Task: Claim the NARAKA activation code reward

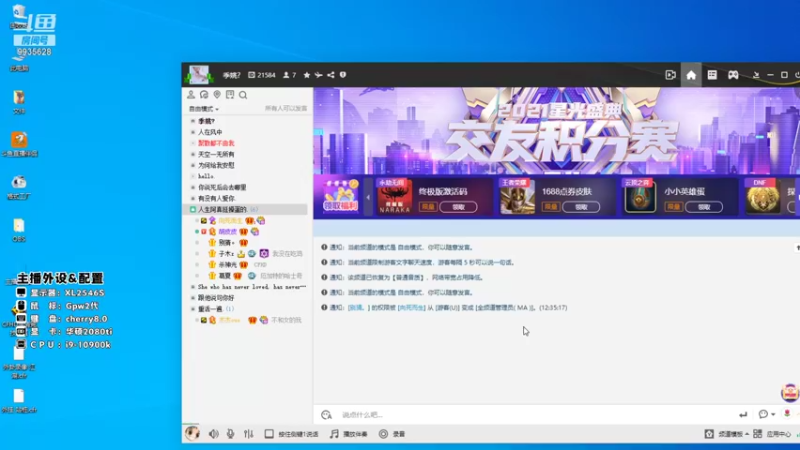Action: coord(458,207)
